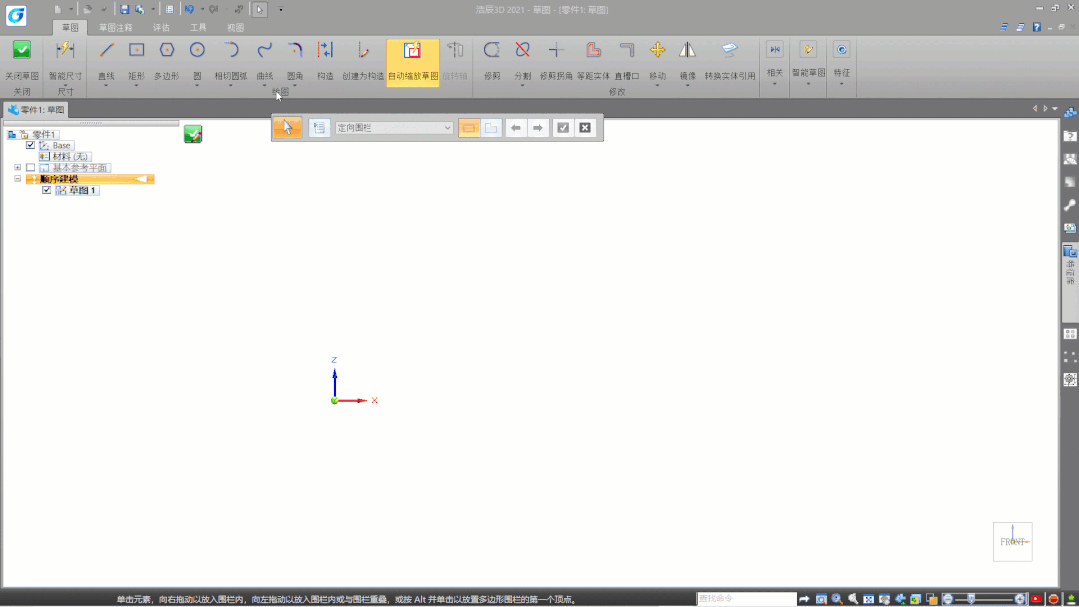The image size is (1079, 607).
Task: Open the Feature (特征) group
Action: (842, 61)
